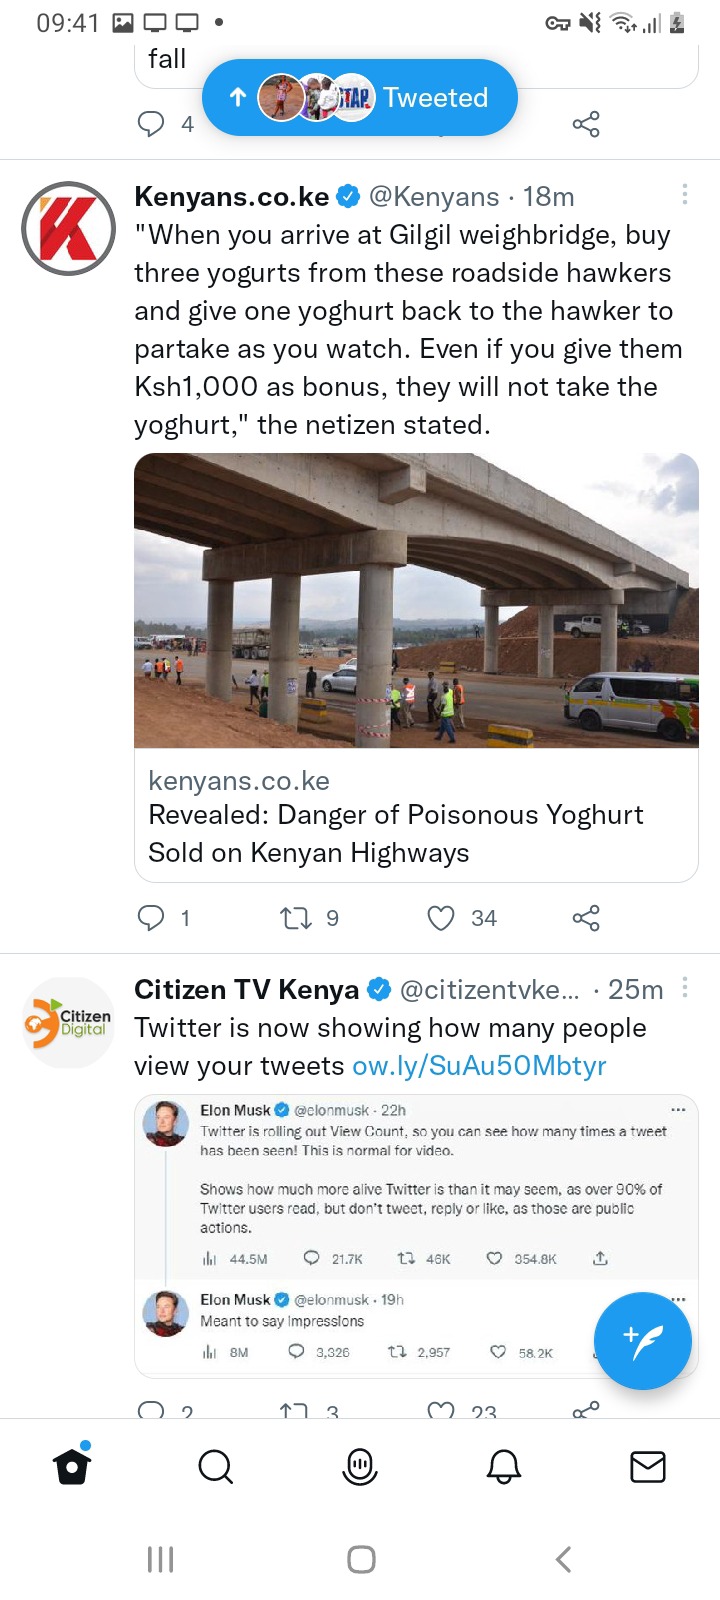Screen dimensions: 720x1600
Task: Tap the Android back navigation arrow
Action: [563, 1559]
